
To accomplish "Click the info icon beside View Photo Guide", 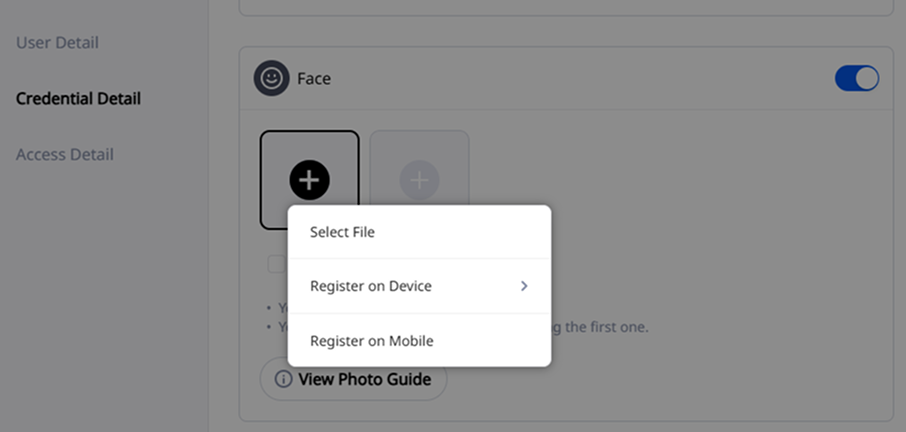I will coord(284,379).
